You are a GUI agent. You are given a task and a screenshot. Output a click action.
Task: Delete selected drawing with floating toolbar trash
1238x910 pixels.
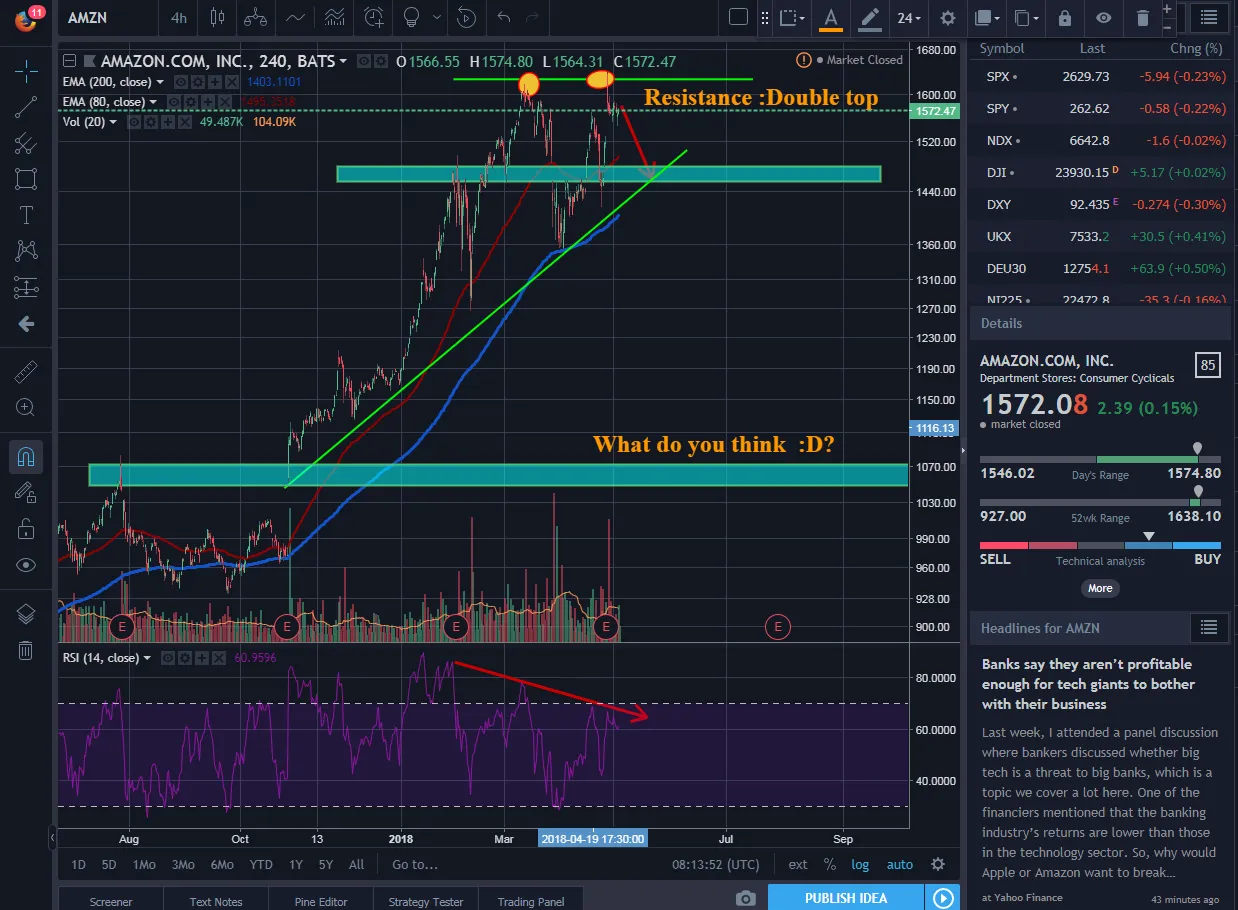(1143, 17)
